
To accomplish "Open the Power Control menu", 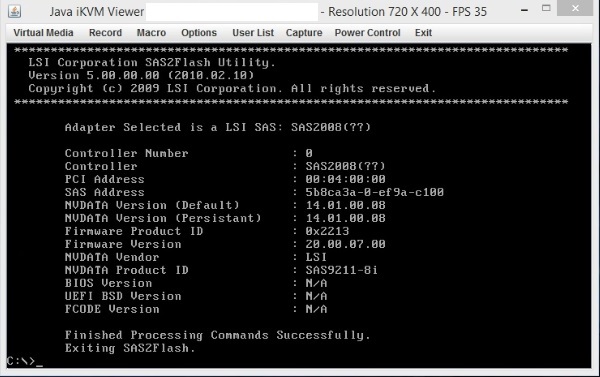I will (367, 33).
